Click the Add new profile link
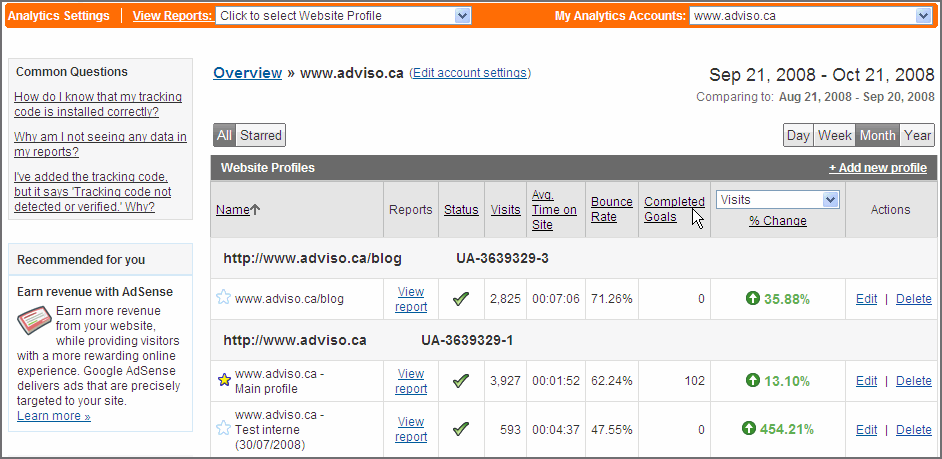The width and height of the screenshot is (942, 459). click(x=877, y=168)
